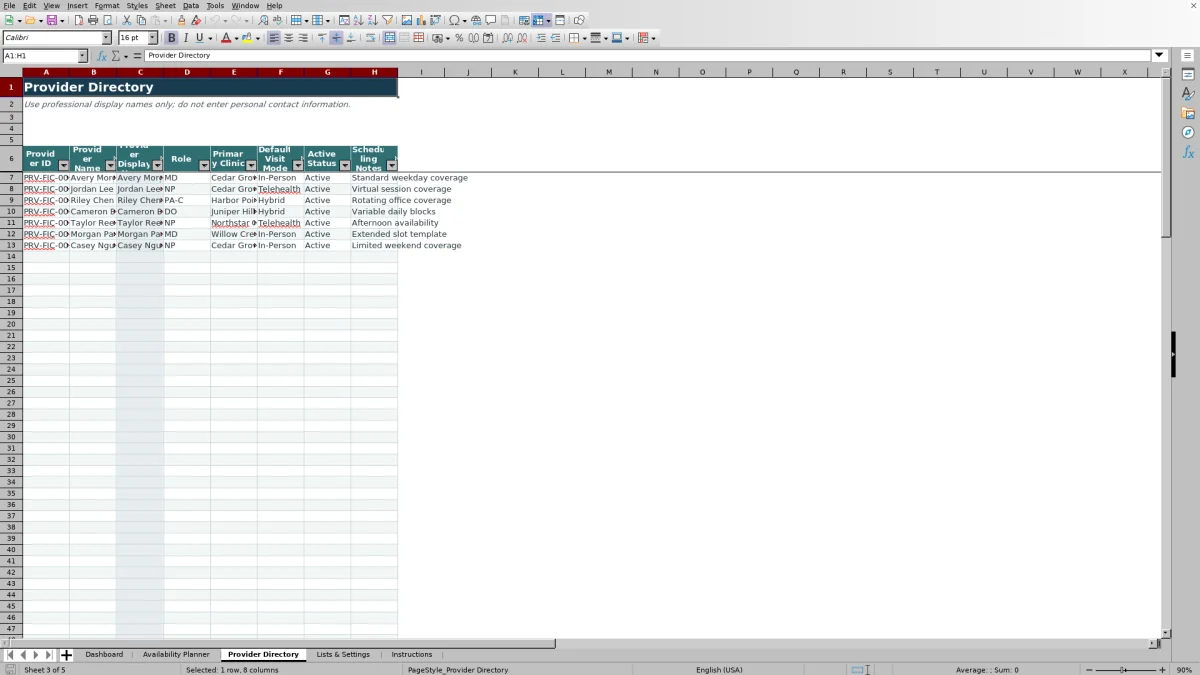Copy the selection using the Copy icon
The height and width of the screenshot is (675, 1200).
pyautogui.click(x=141, y=20)
